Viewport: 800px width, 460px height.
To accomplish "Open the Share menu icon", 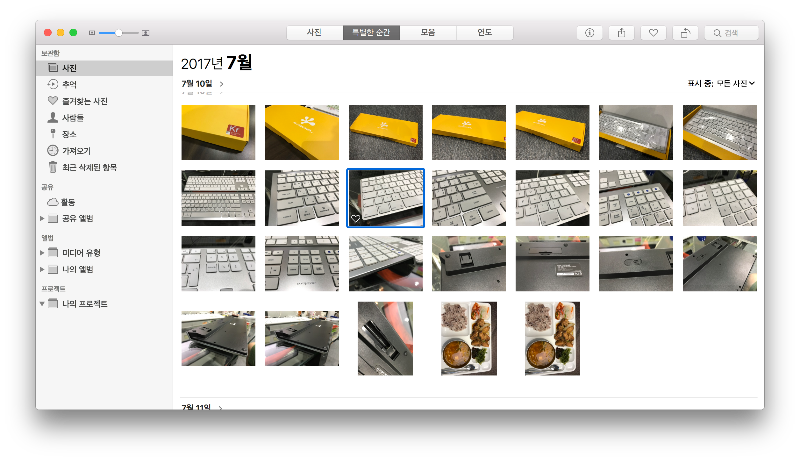I will (x=621, y=33).
